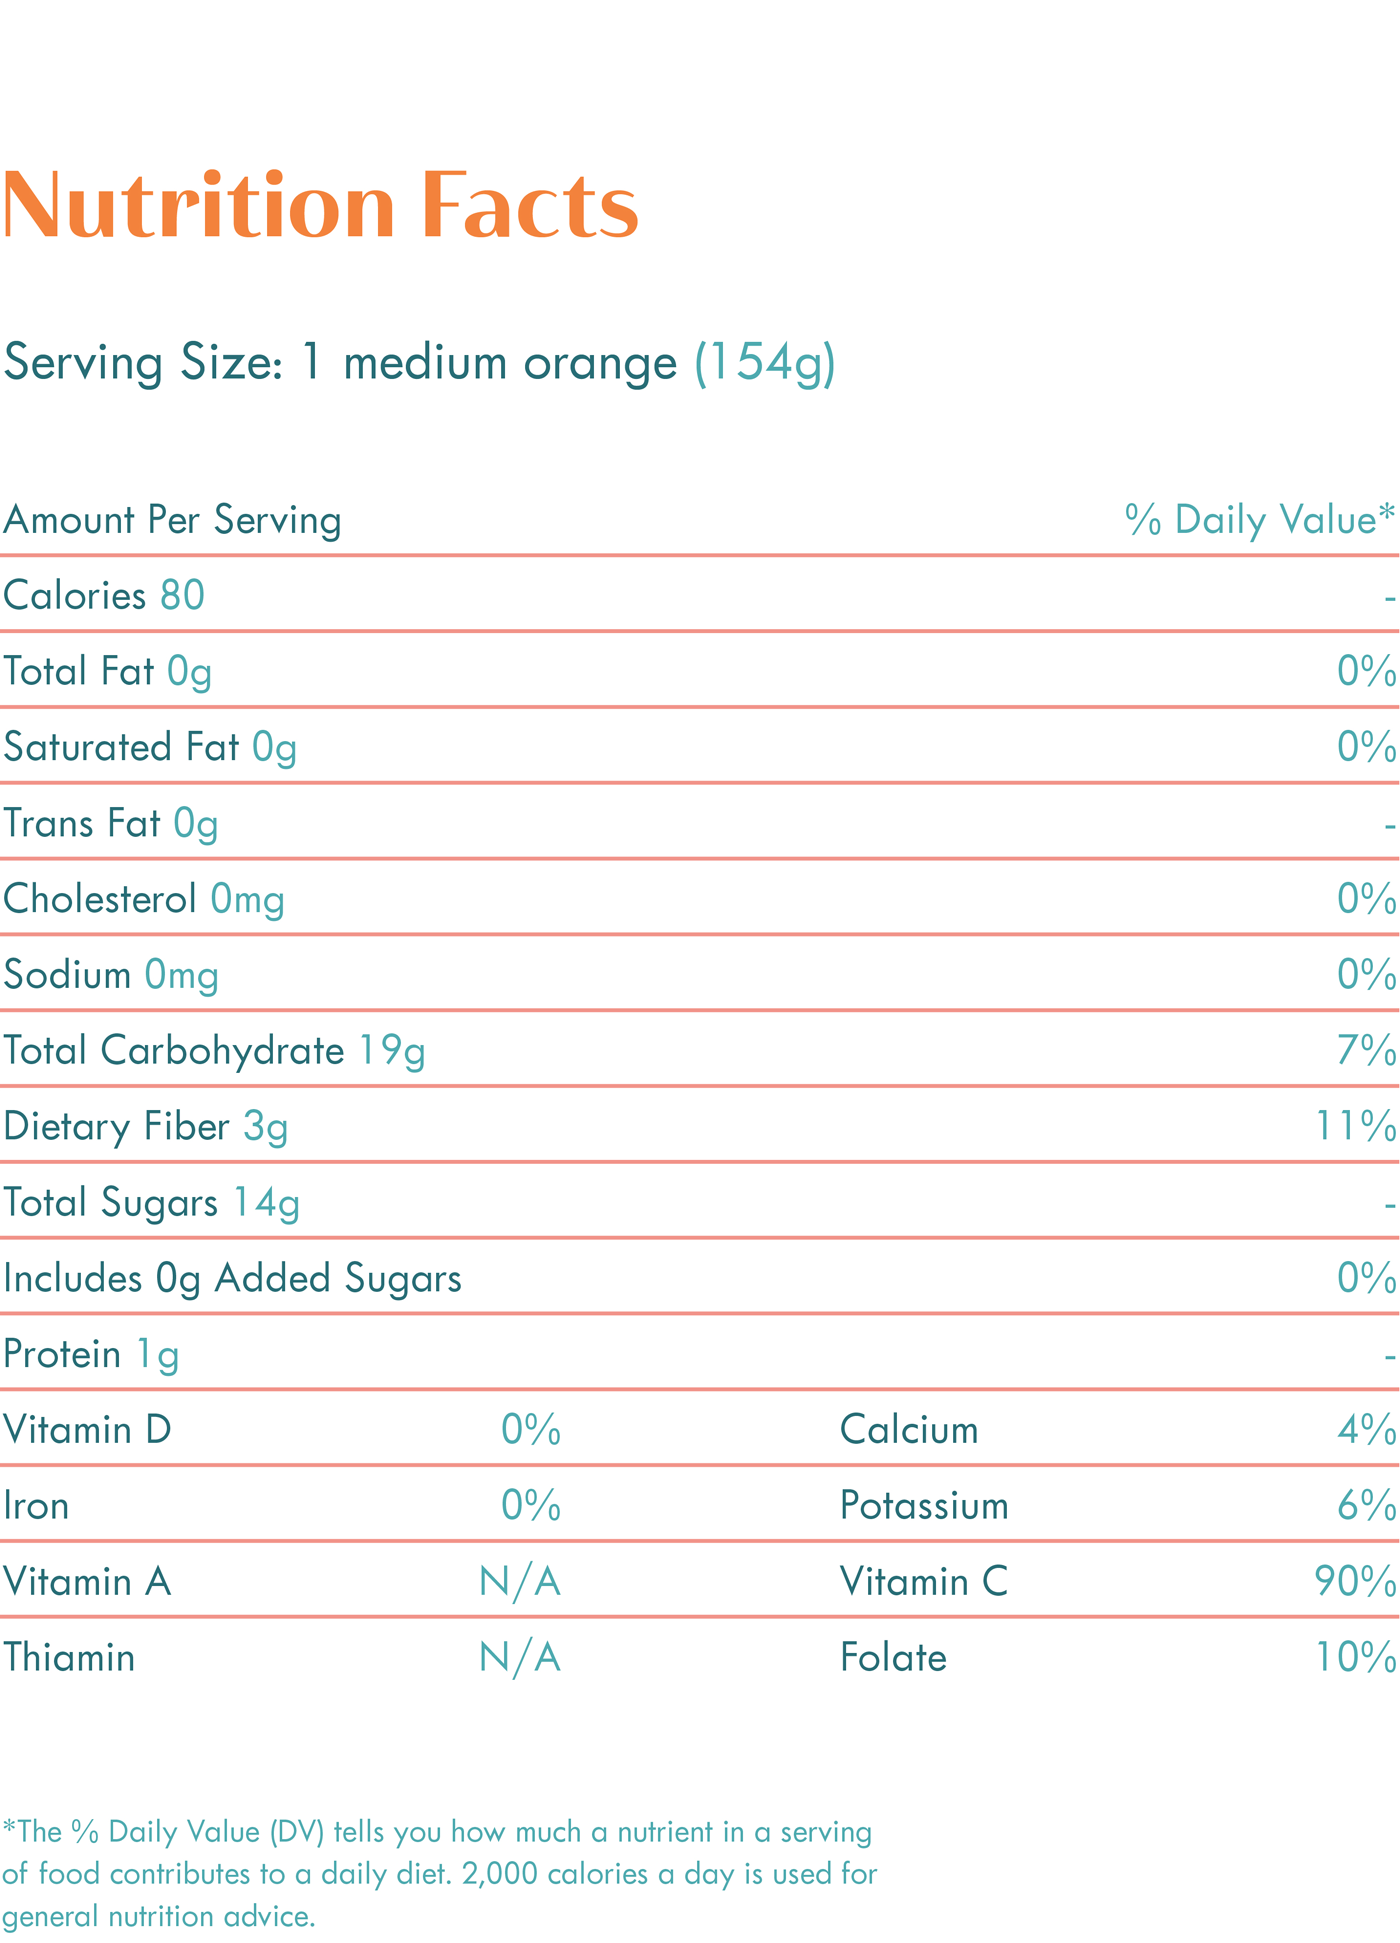Select the Protein 1g entry
The width and height of the screenshot is (1400, 1943).
click(91, 1355)
